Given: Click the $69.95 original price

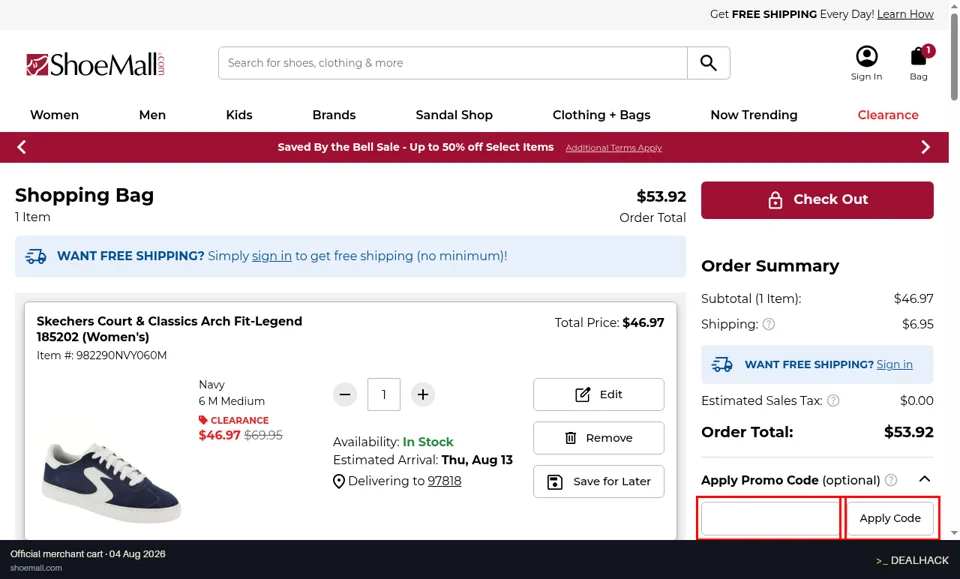Looking at the screenshot, I should [263, 435].
